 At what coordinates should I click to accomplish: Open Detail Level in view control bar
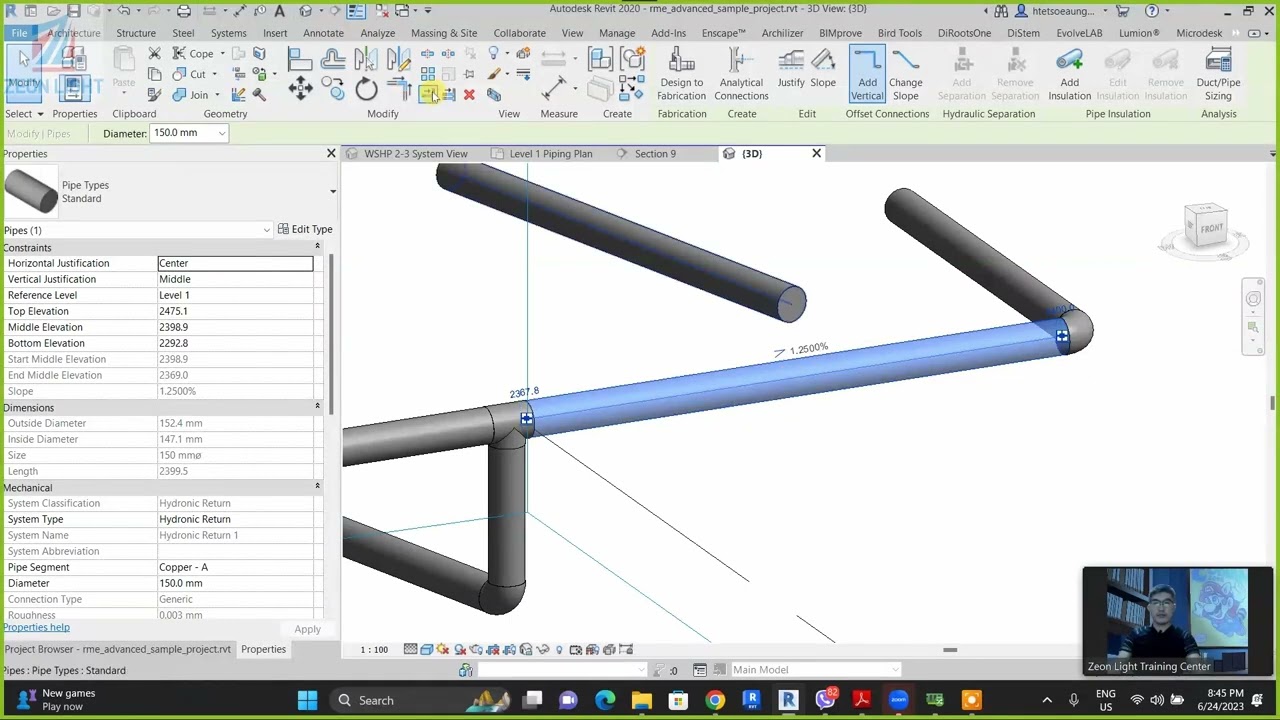(411, 650)
